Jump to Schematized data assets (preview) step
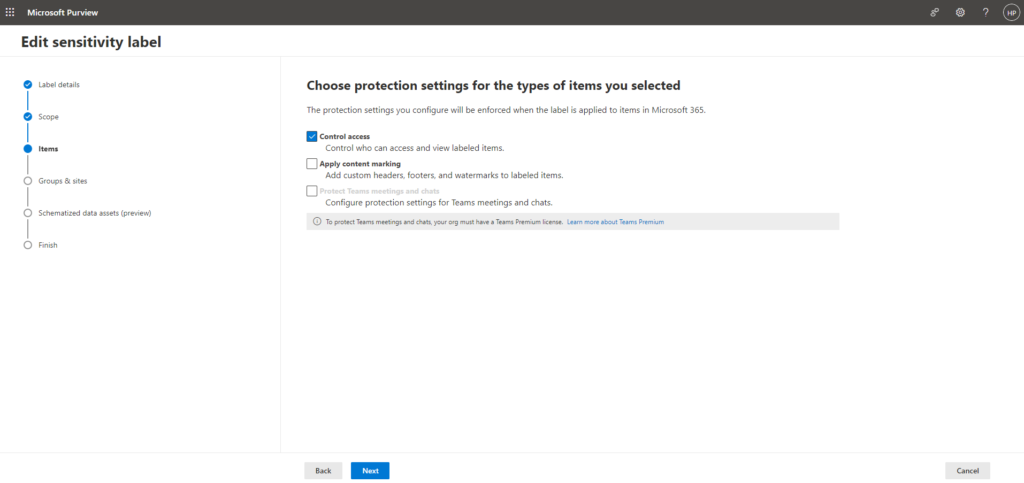 94,213
